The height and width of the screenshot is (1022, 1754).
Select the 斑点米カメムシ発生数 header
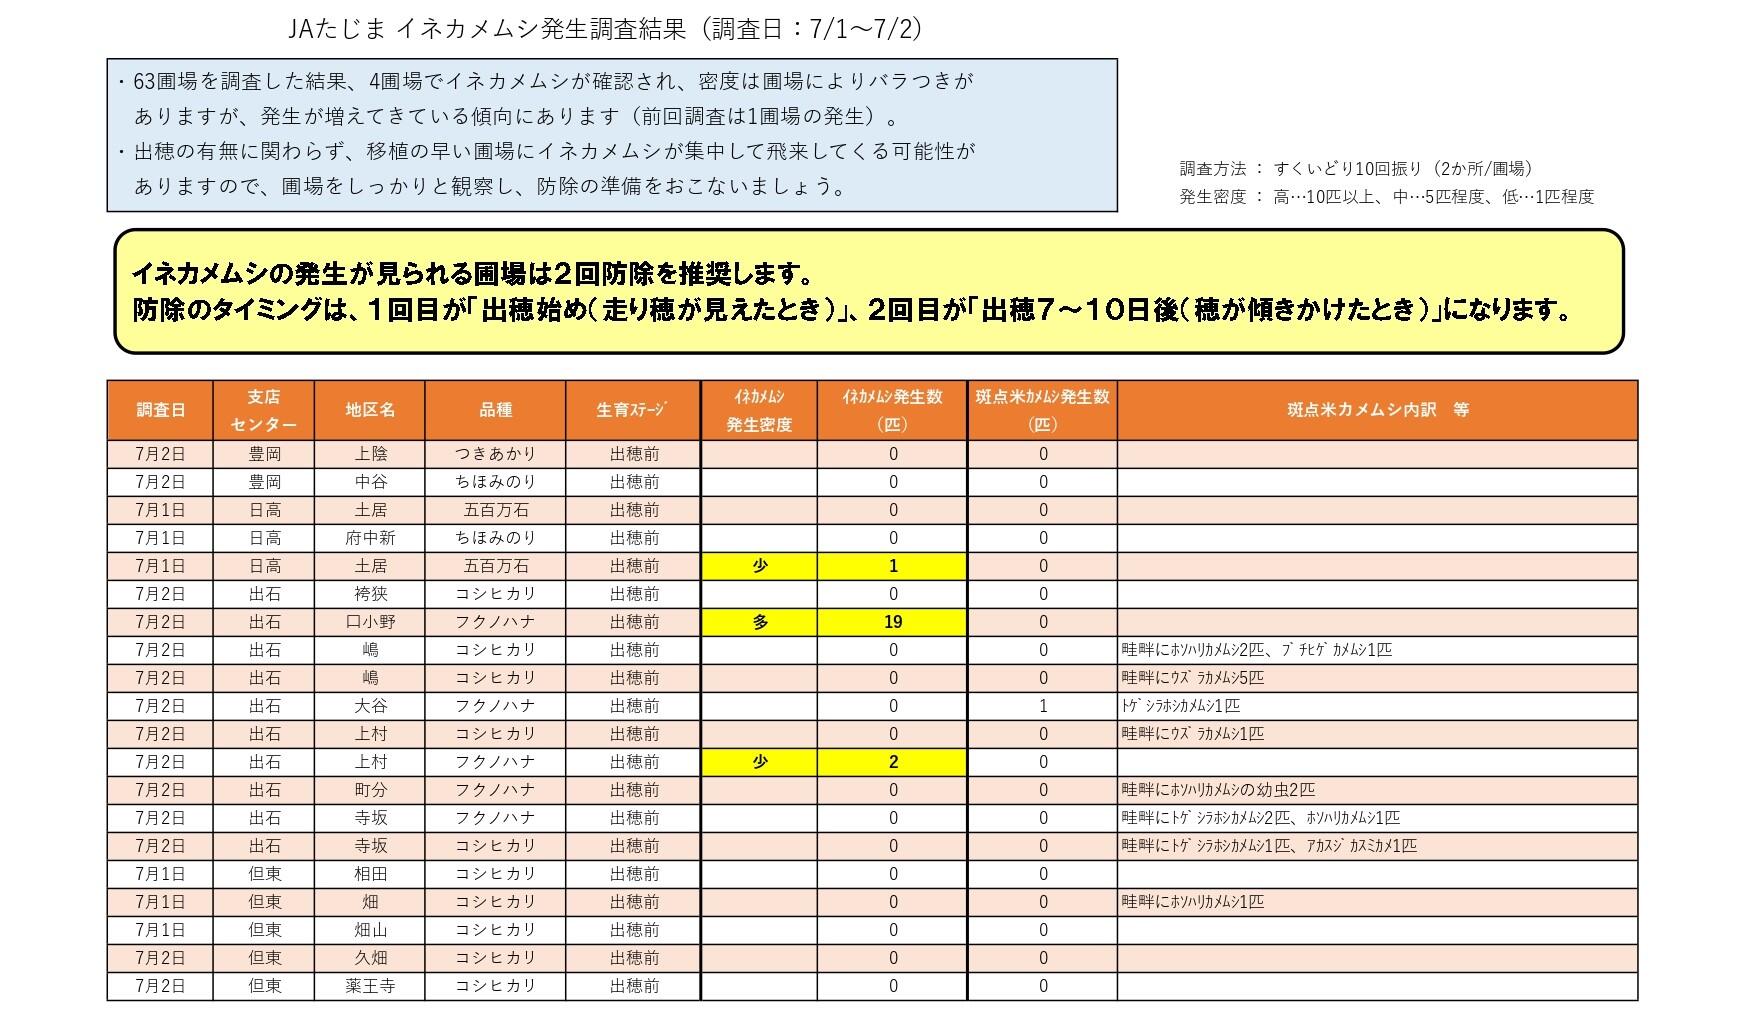click(x=1043, y=410)
